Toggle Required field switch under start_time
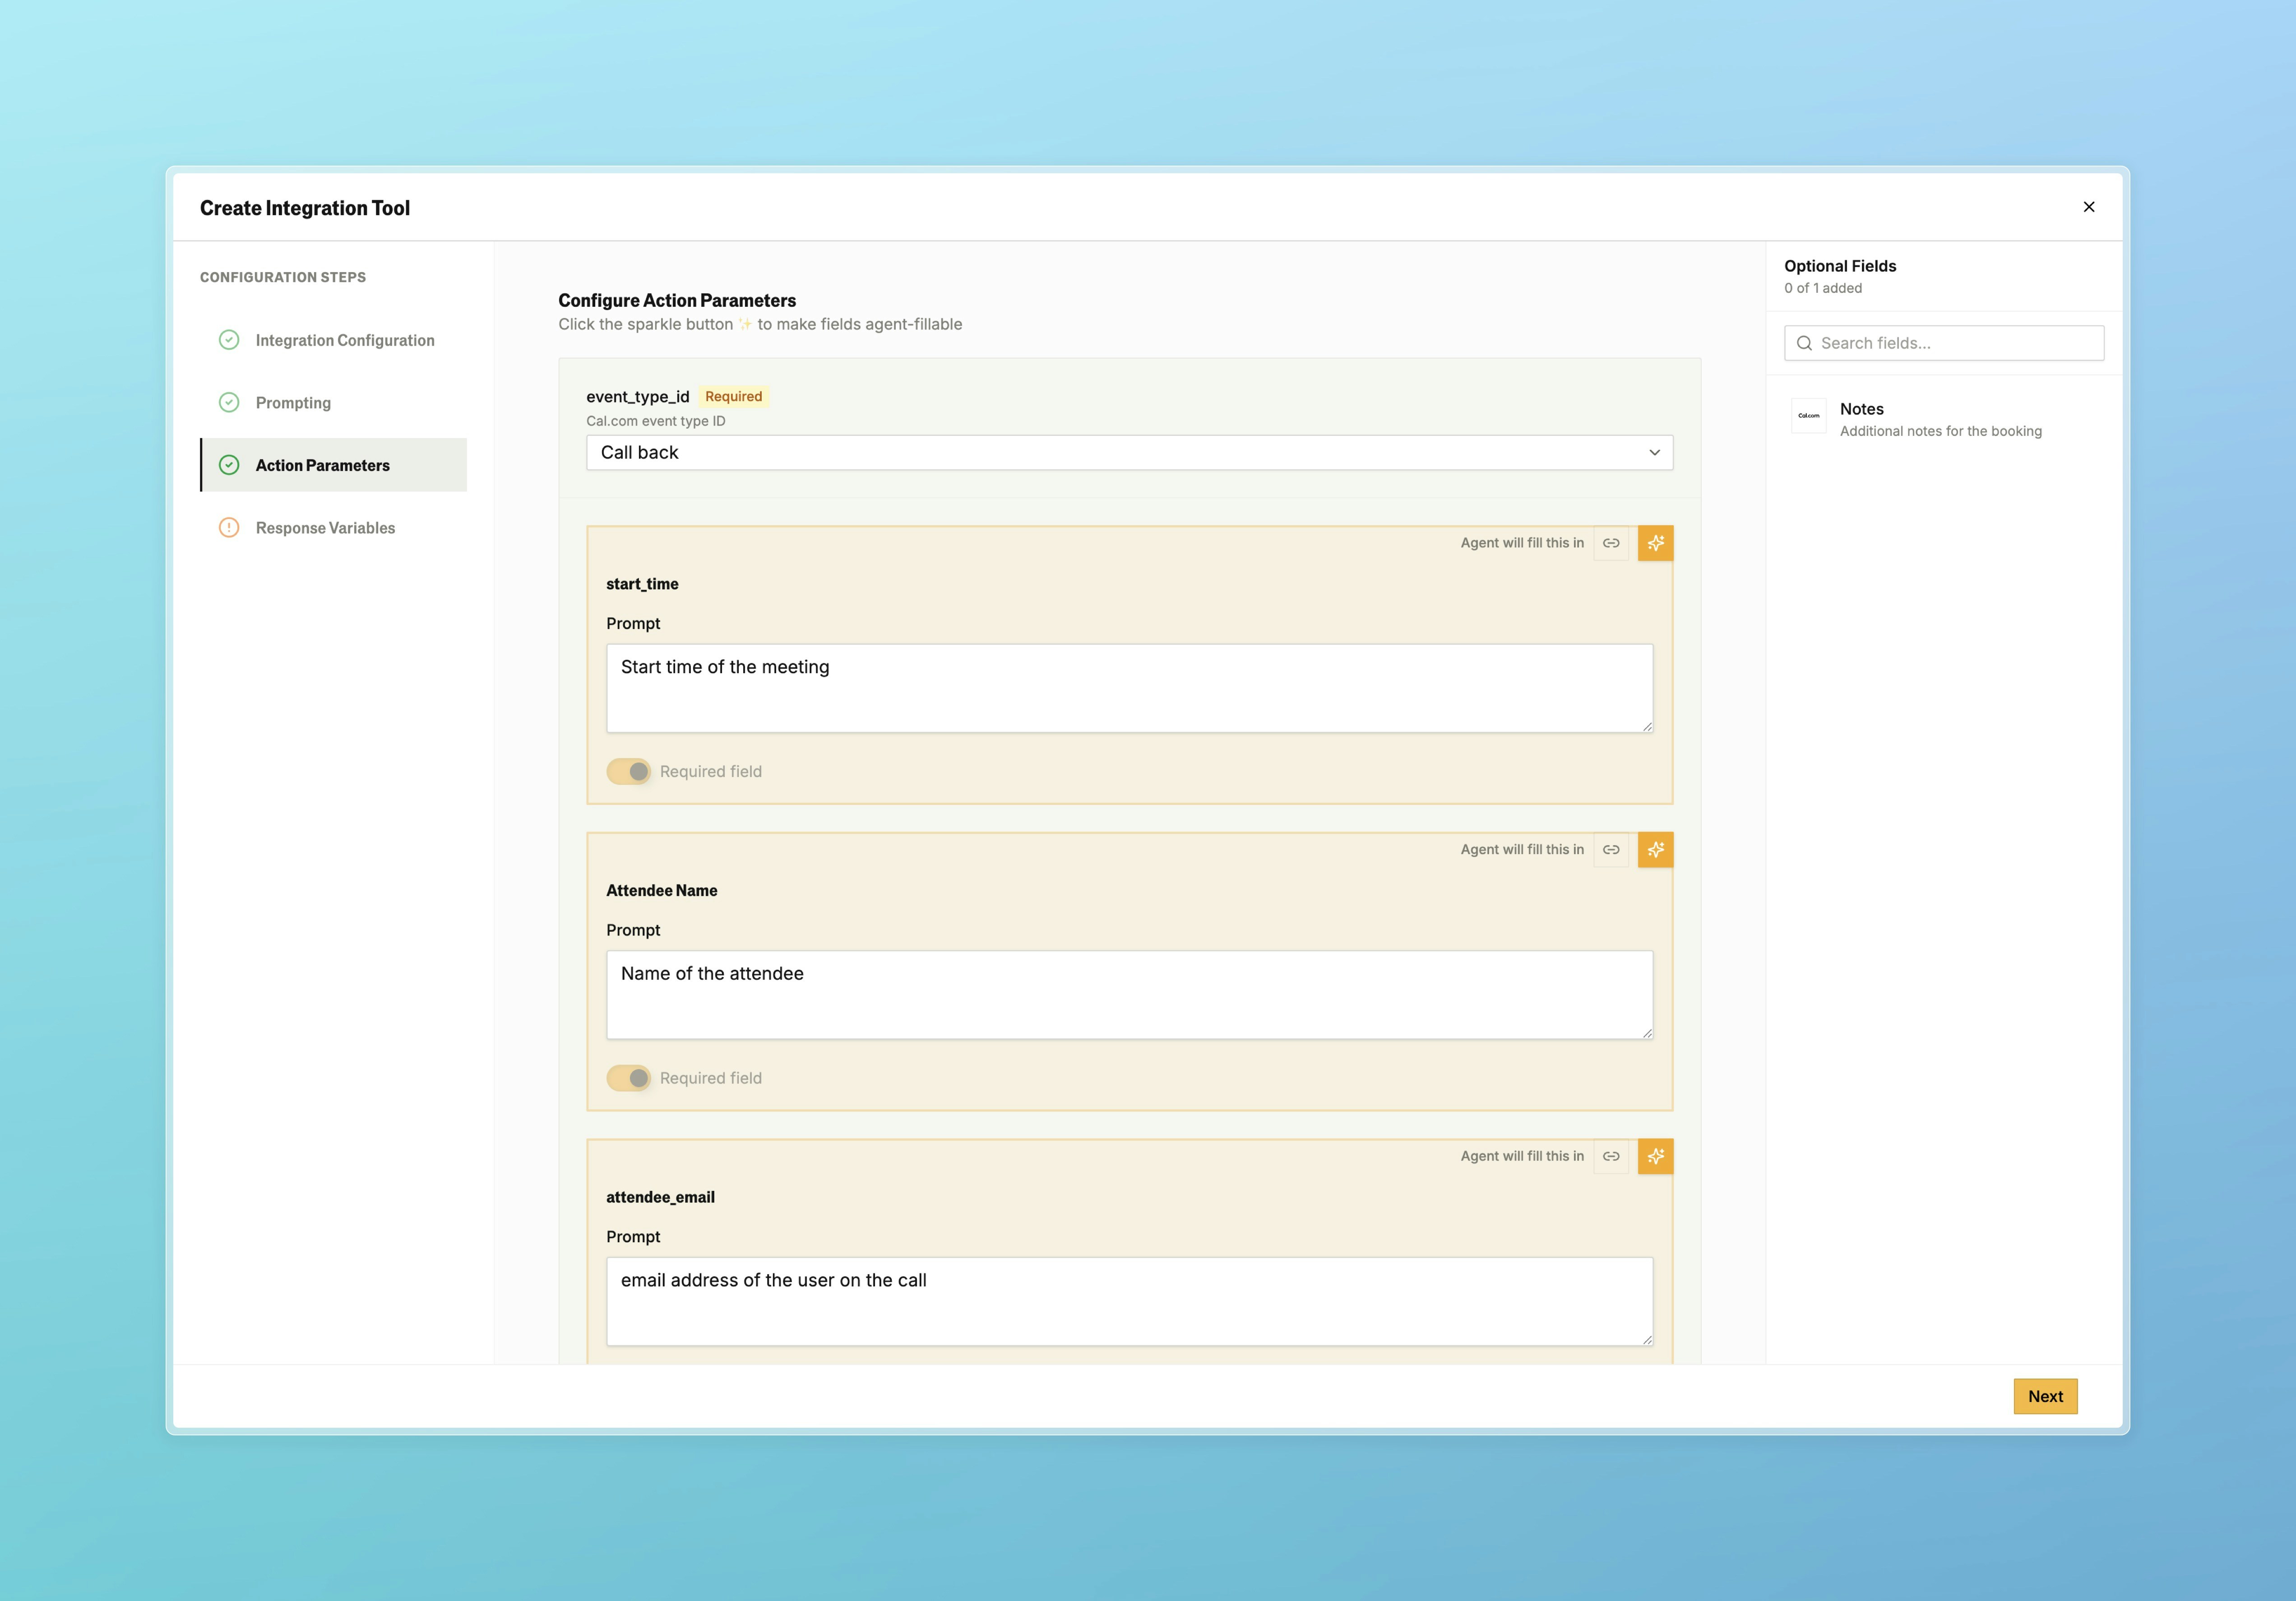This screenshot has height=1601, width=2296. 629,771
